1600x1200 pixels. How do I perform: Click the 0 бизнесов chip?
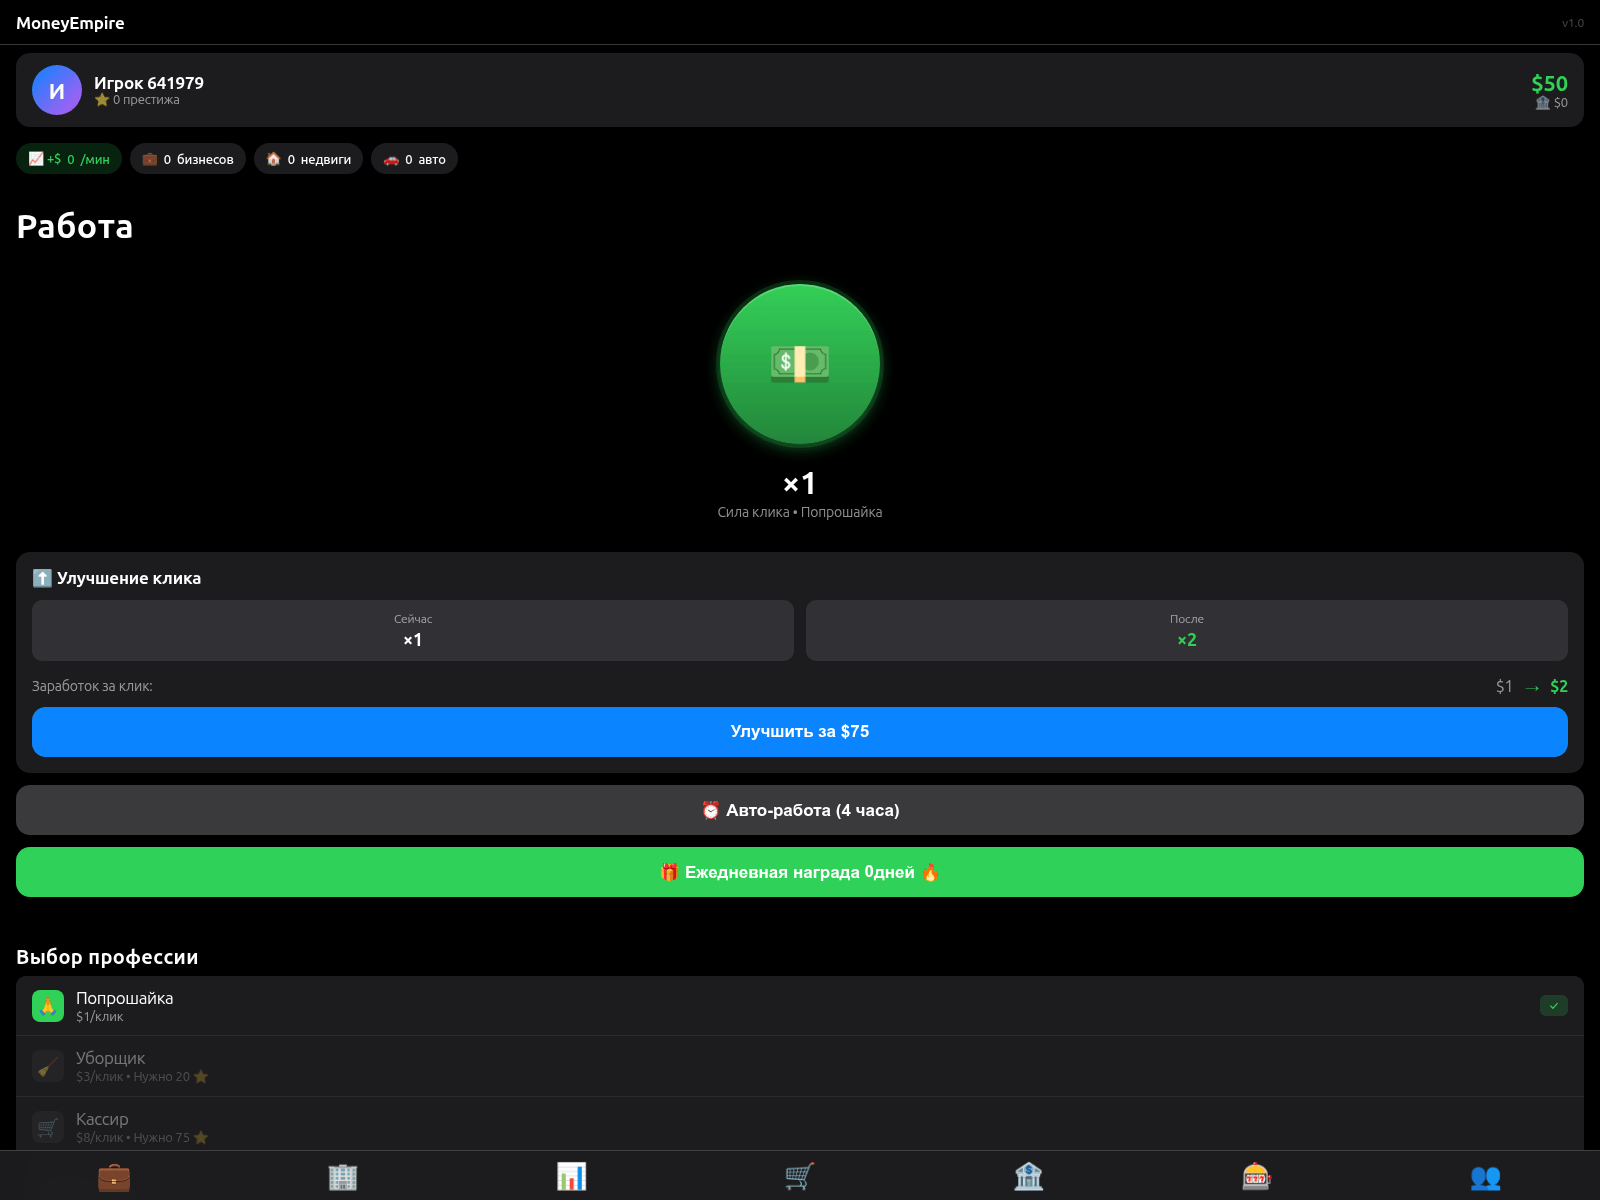pyautogui.click(x=188, y=159)
